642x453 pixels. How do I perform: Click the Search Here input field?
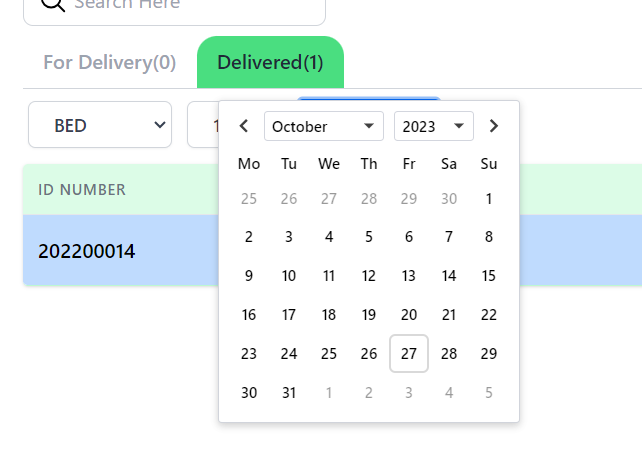click(190, 6)
